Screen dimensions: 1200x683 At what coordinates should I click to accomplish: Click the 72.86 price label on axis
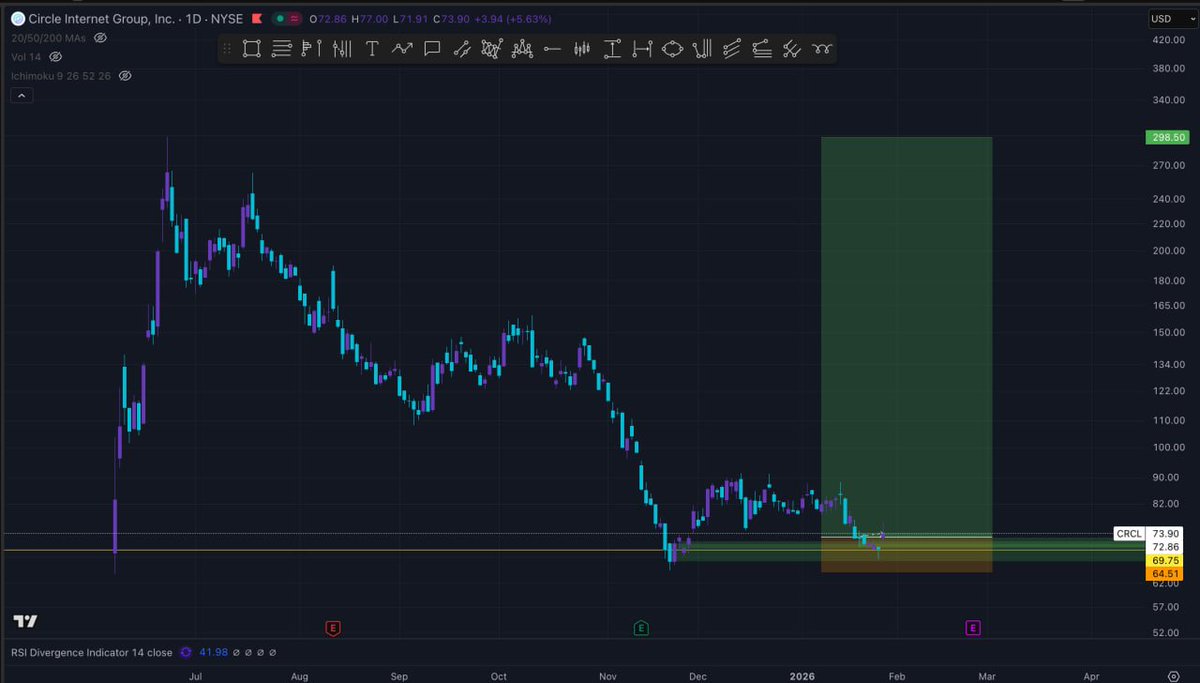pos(1165,547)
